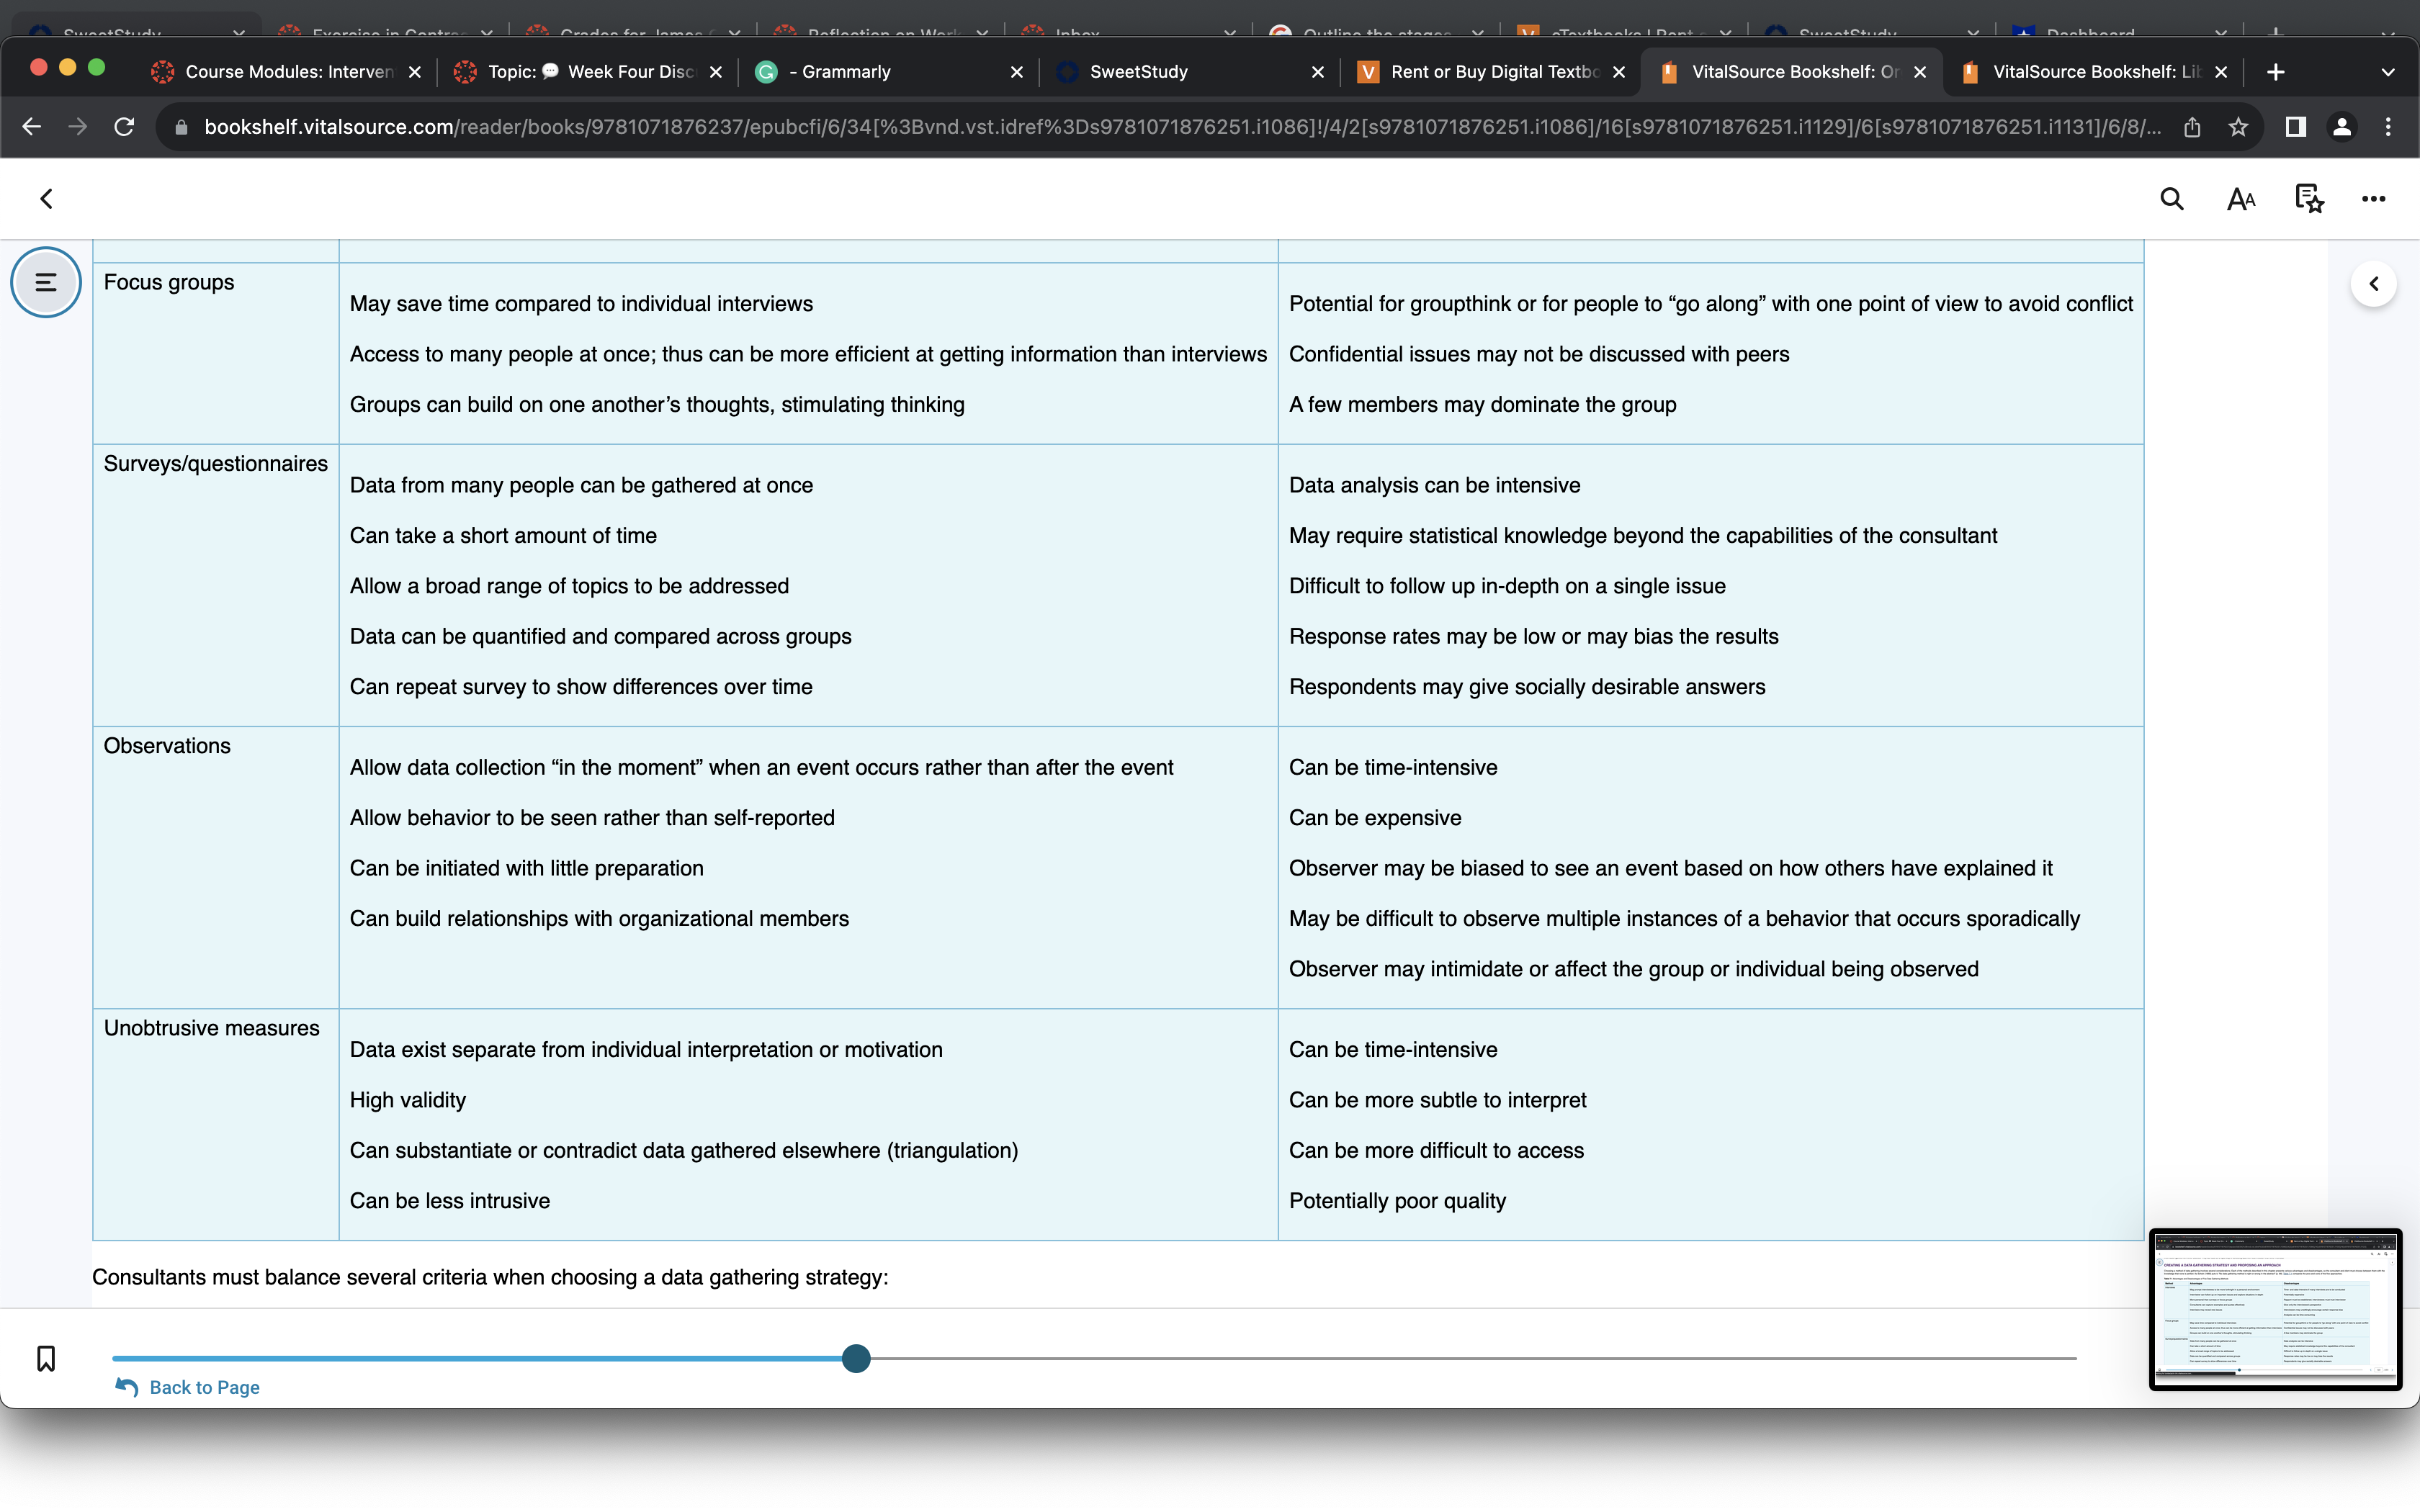Click the browser forward arrow
The height and width of the screenshot is (1512, 2420).
[78, 127]
